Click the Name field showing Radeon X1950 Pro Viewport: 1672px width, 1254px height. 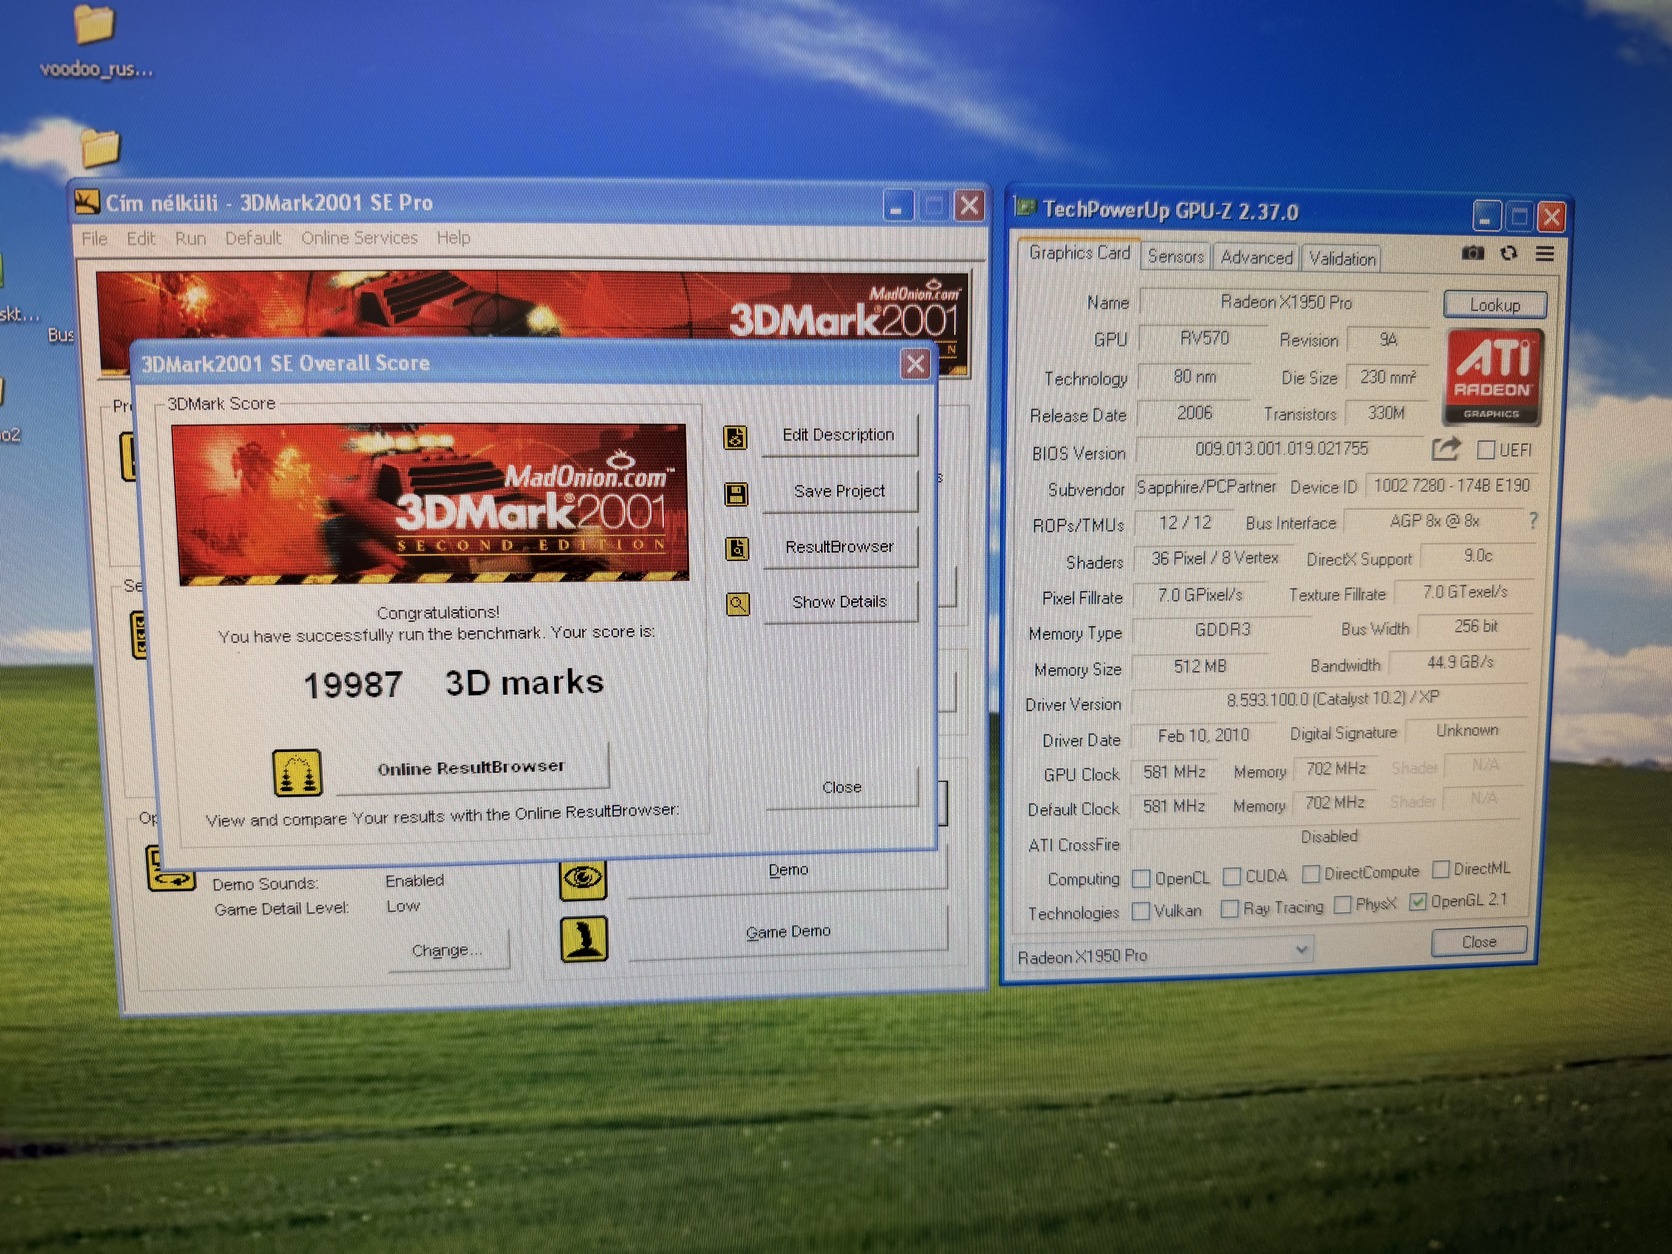[x=1286, y=301]
